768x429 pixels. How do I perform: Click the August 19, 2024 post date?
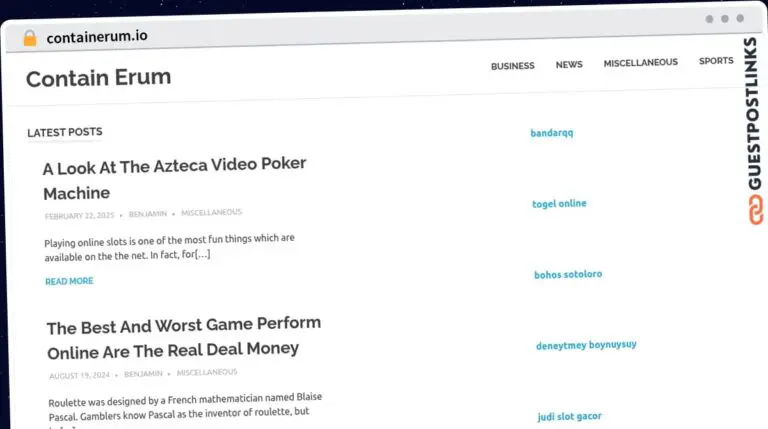[79, 375]
